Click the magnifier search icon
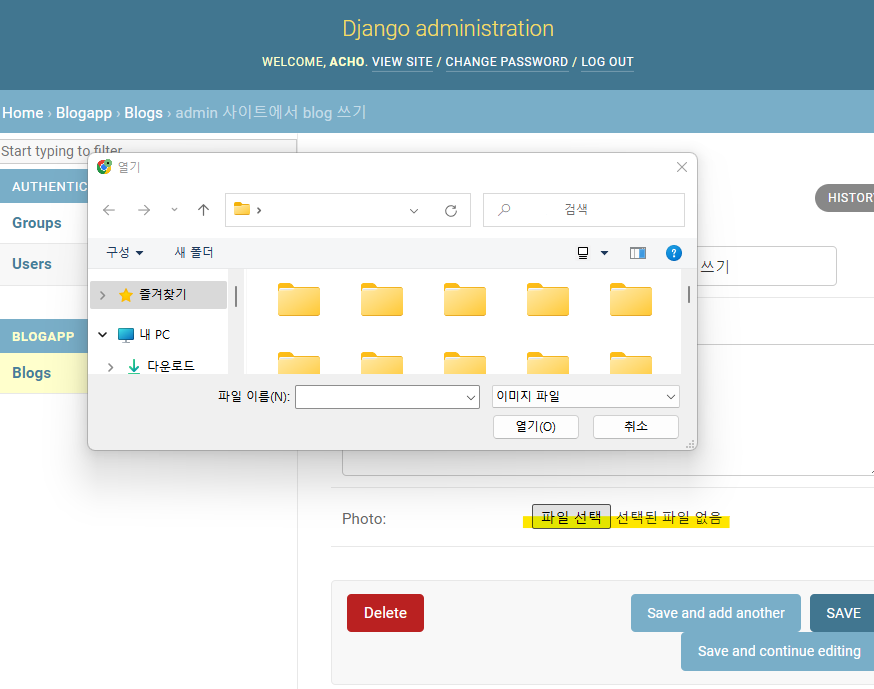Viewport: 874px width, 689px height. click(x=504, y=210)
